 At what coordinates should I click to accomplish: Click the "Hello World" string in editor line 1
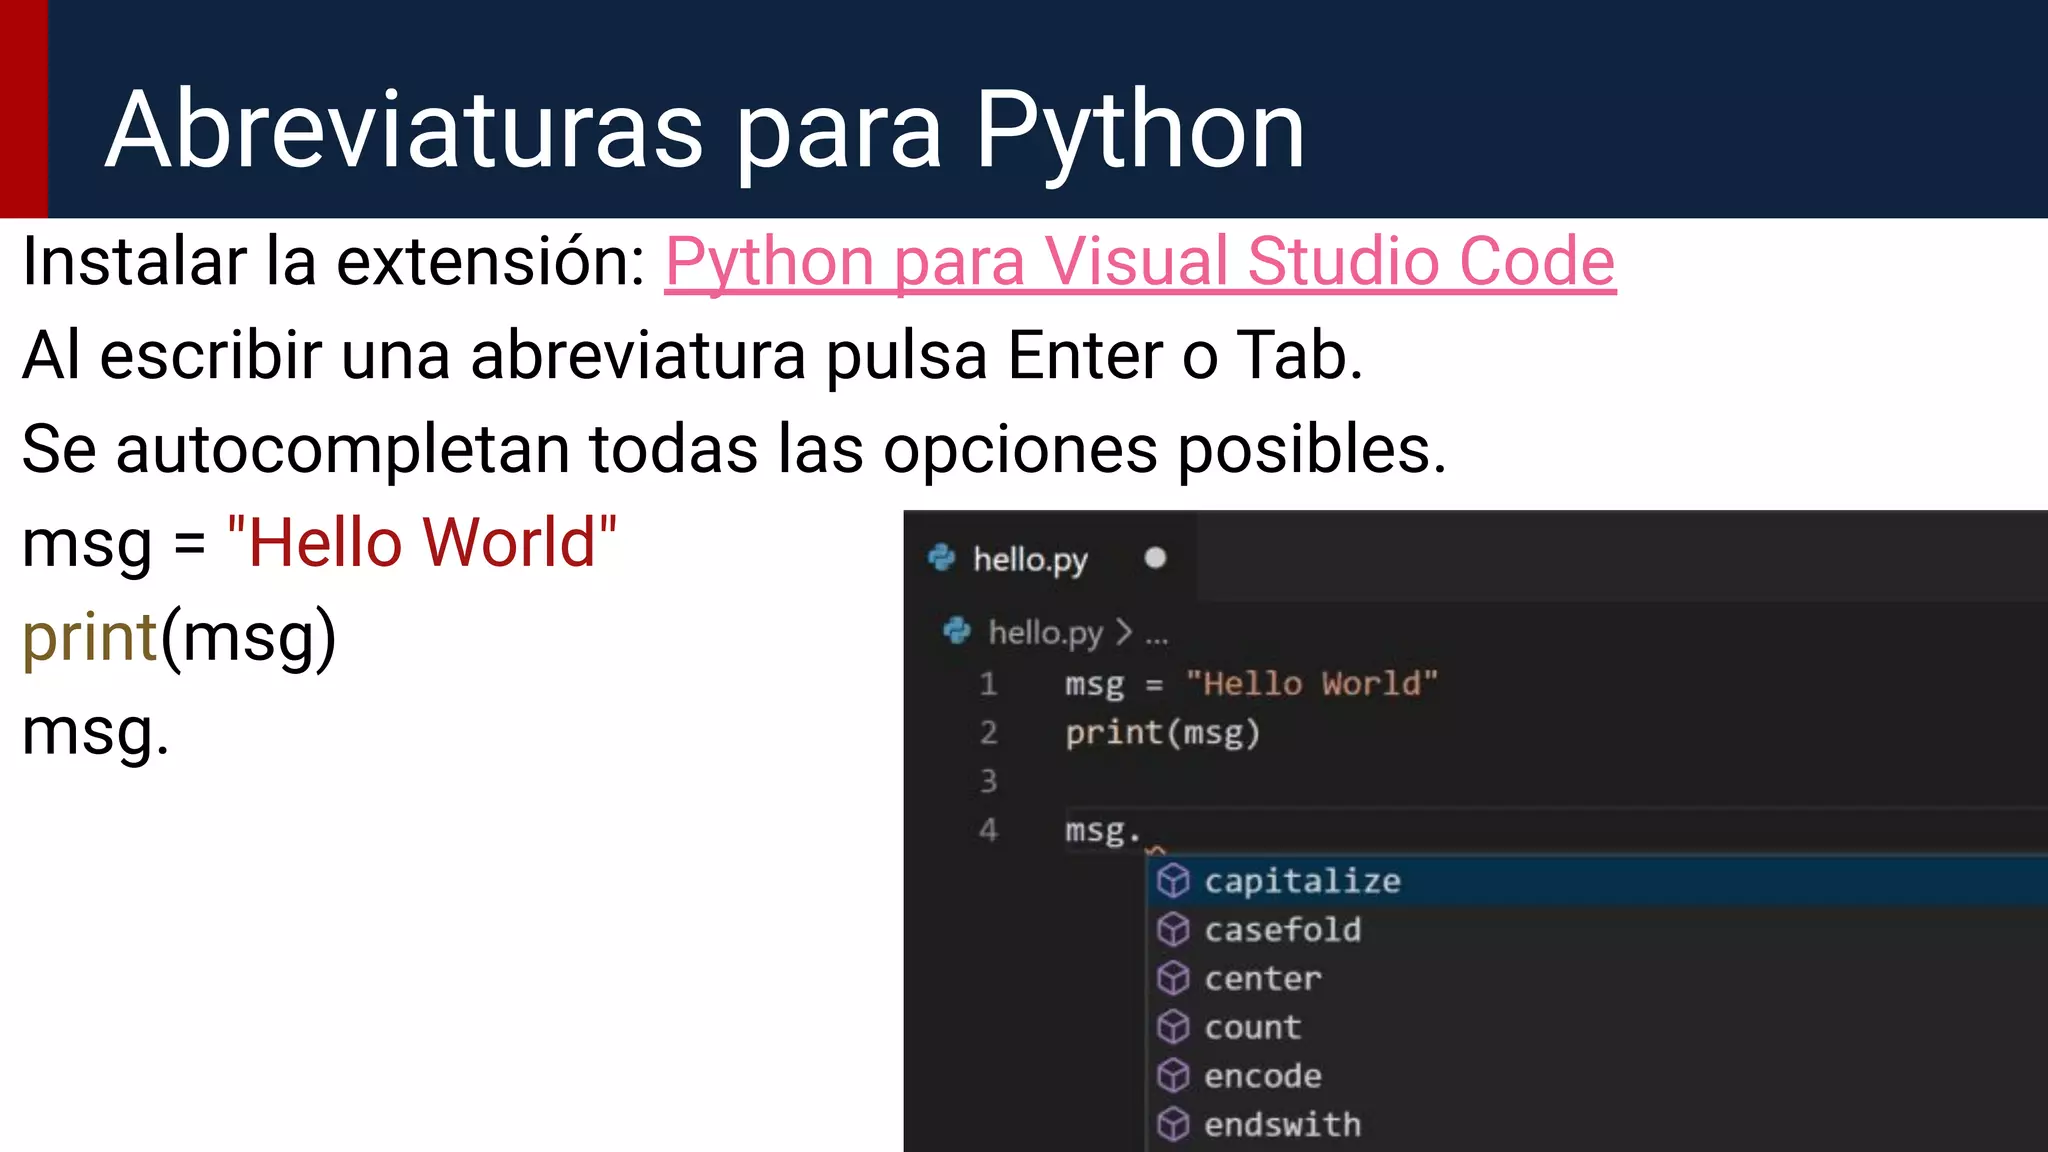pyautogui.click(x=1311, y=684)
